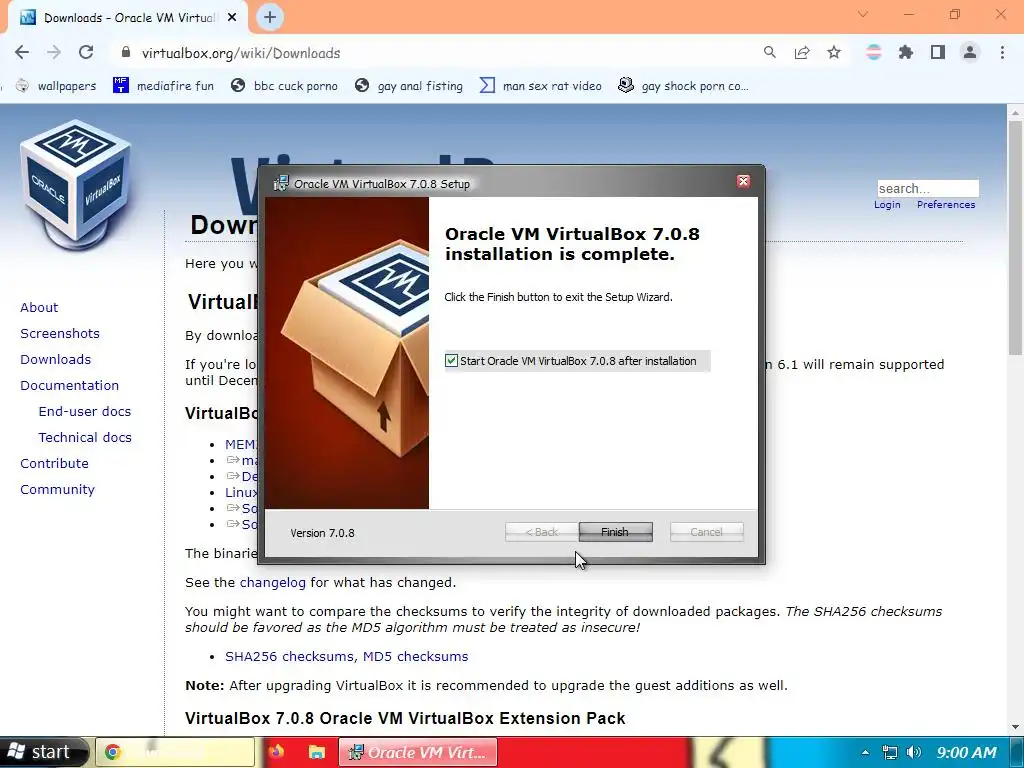The height and width of the screenshot is (768, 1024).
Task: Show hidden tray icons arrow
Action: tap(865, 752)
